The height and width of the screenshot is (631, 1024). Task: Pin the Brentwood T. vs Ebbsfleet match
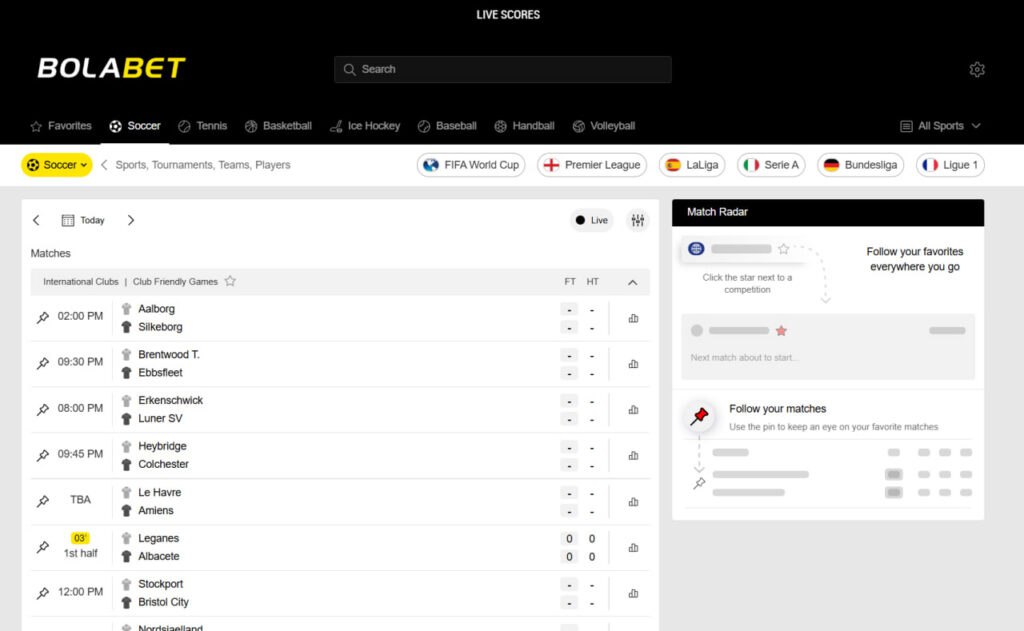43,363
